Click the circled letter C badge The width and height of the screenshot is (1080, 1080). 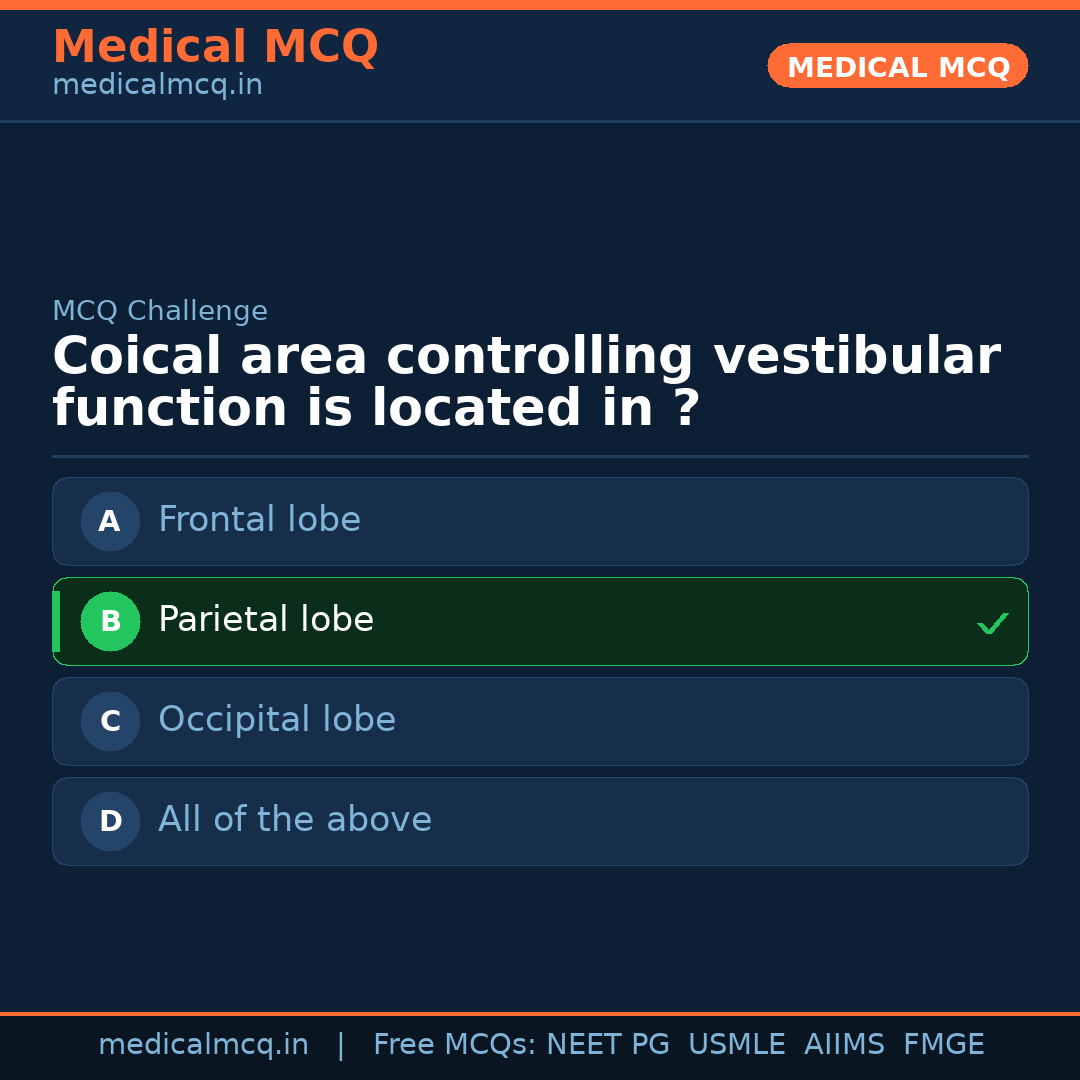pyautogui.click(x=110, y=721)
